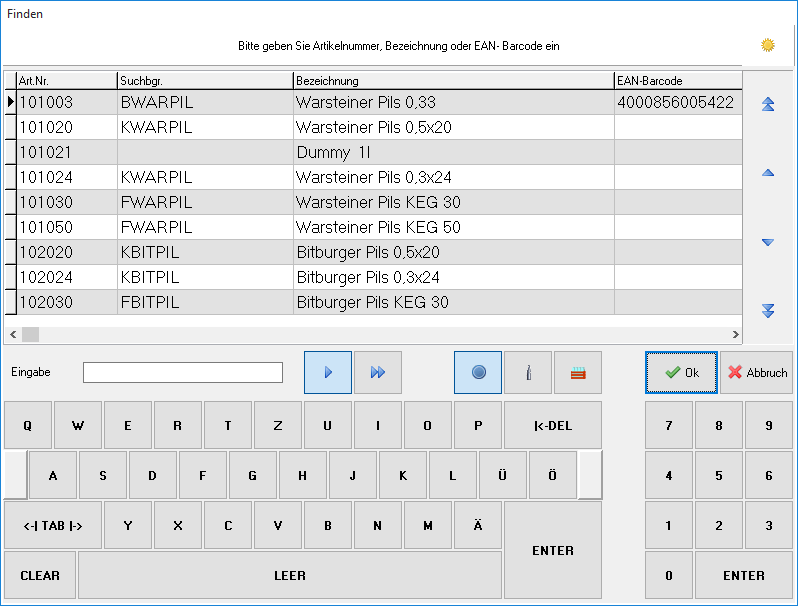Cancel with the Abbruch button
The height and width of the screenshot is (606, 798).
[x=756, y=372]
